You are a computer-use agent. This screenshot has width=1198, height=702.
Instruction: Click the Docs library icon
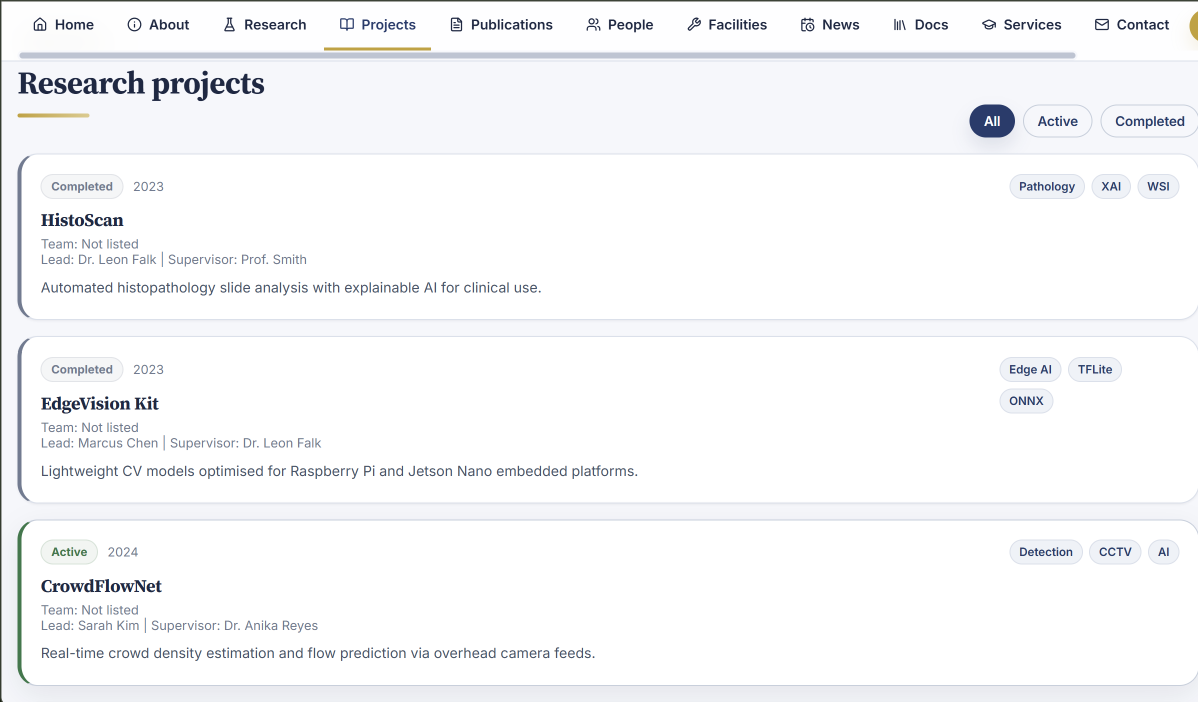(900, 24)
